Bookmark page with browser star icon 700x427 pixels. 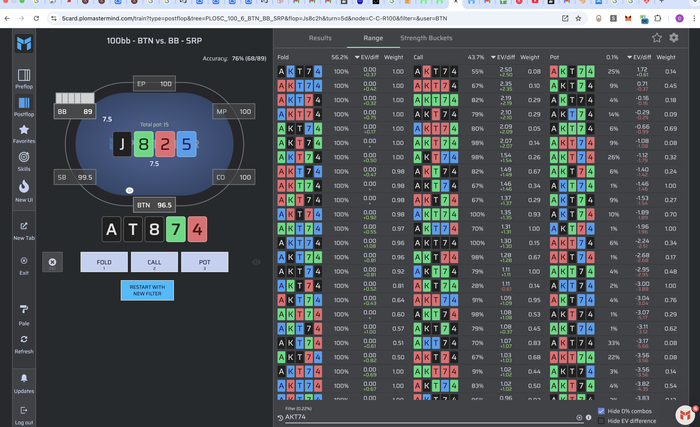pos(579,18)
